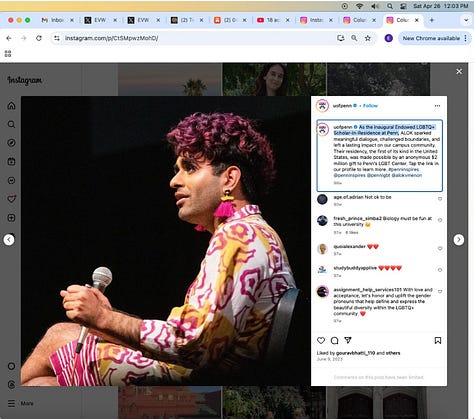474x419 pixels.
Task: Go to previous post arrow
Action: click(x=9, y=239)
